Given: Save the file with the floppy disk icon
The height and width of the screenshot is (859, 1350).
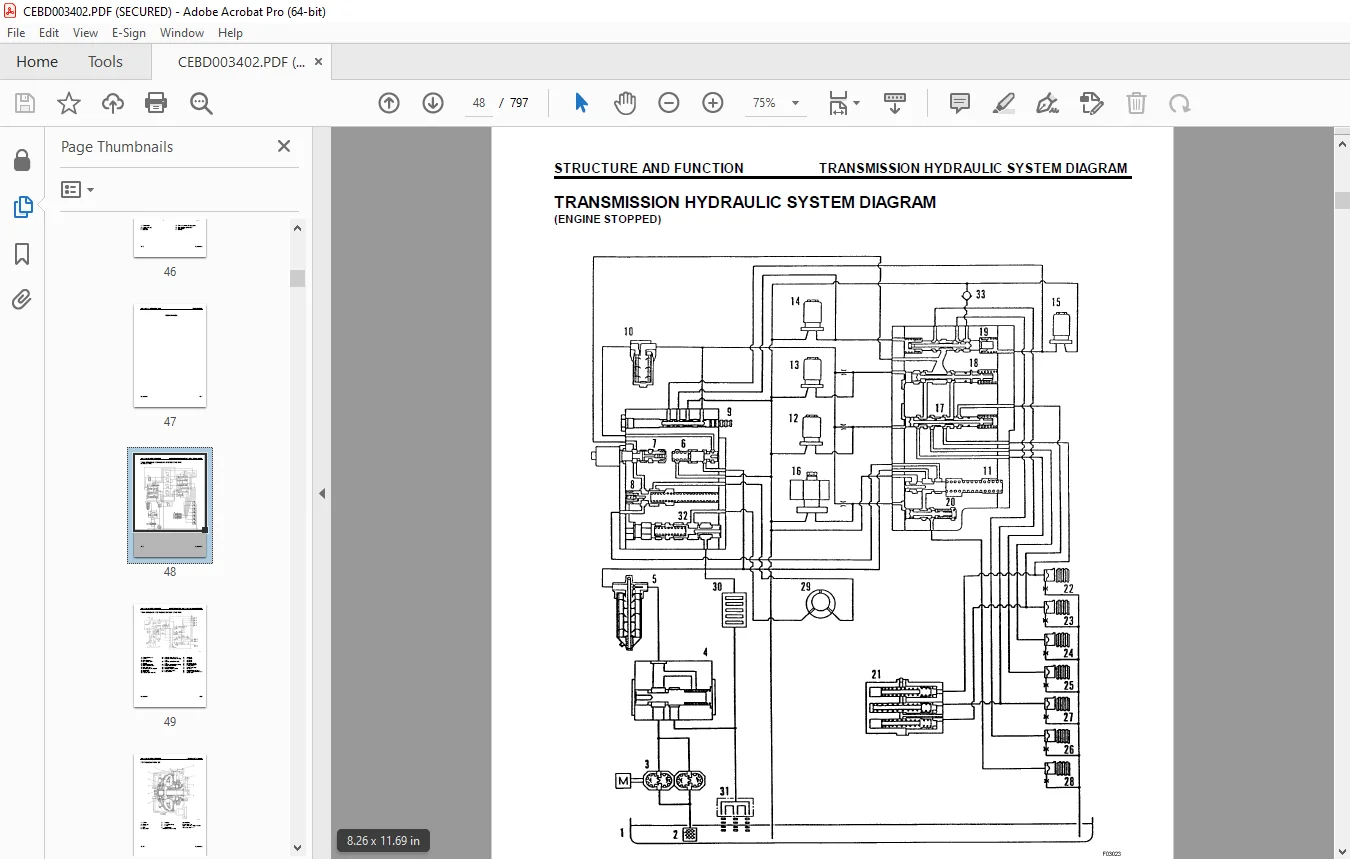Looking at the screenshot, I should pyautogui.click(x=25, y=103).
